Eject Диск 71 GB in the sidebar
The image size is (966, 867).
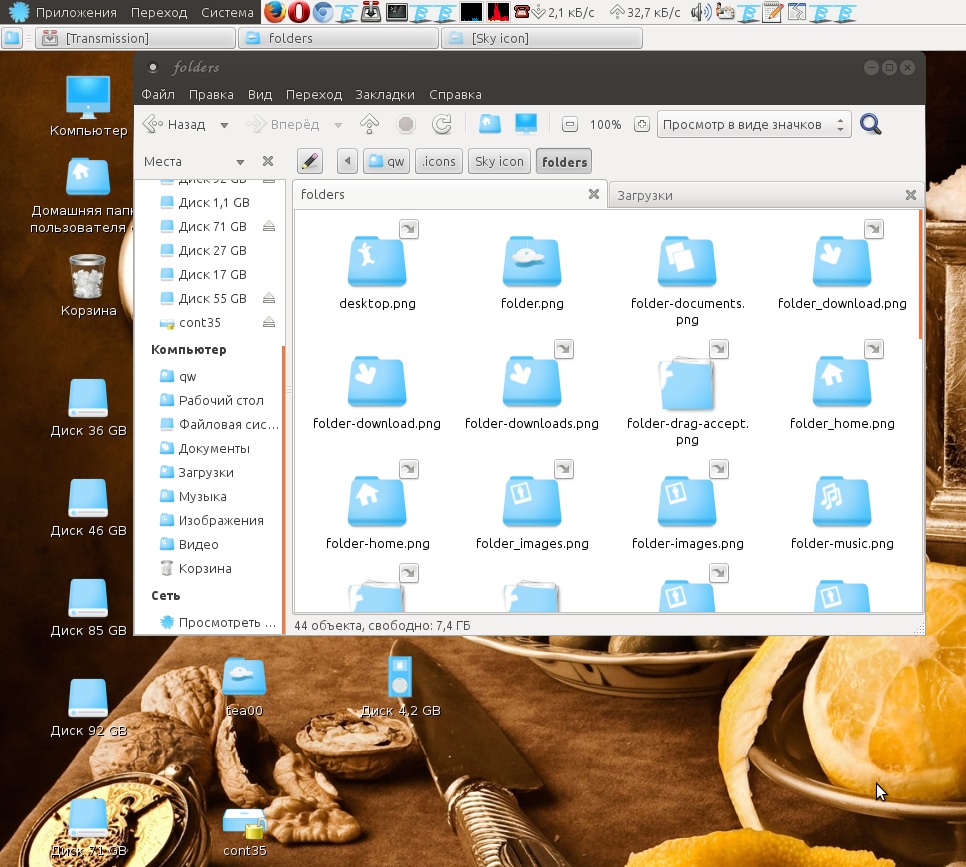coord(269,226)
